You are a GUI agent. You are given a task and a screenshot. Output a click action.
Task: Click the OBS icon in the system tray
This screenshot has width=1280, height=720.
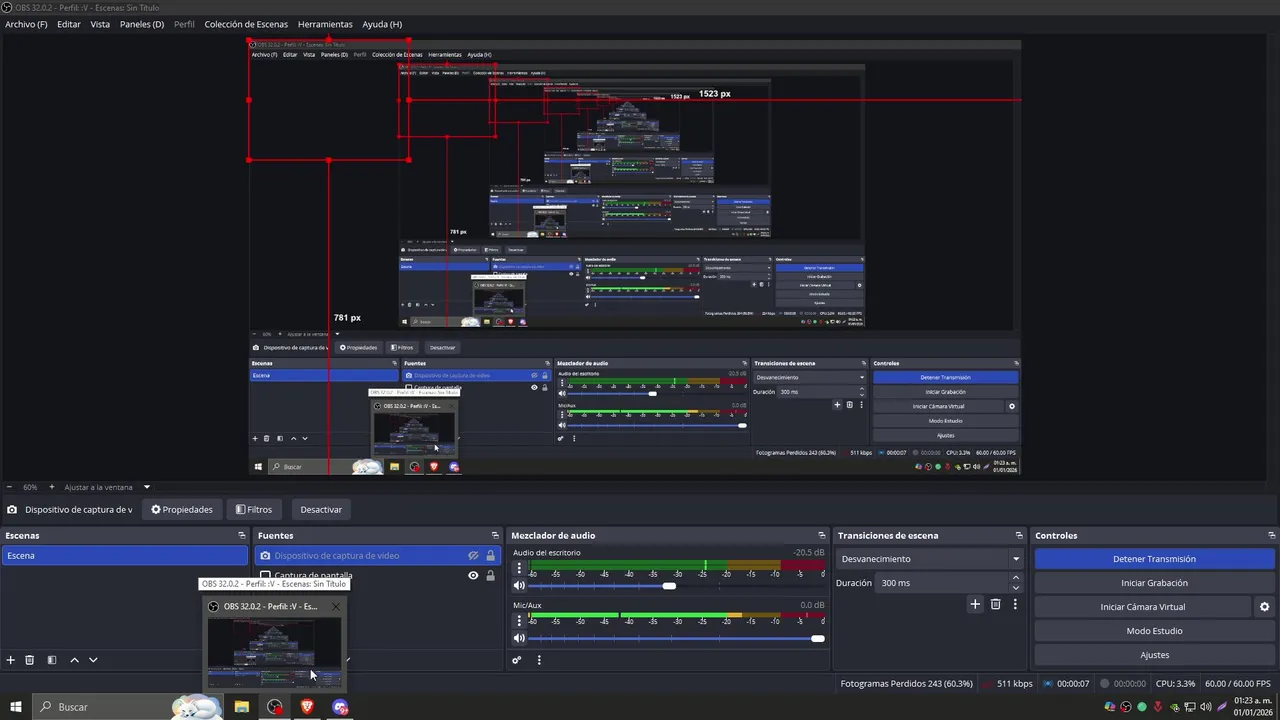[1126, 707]
